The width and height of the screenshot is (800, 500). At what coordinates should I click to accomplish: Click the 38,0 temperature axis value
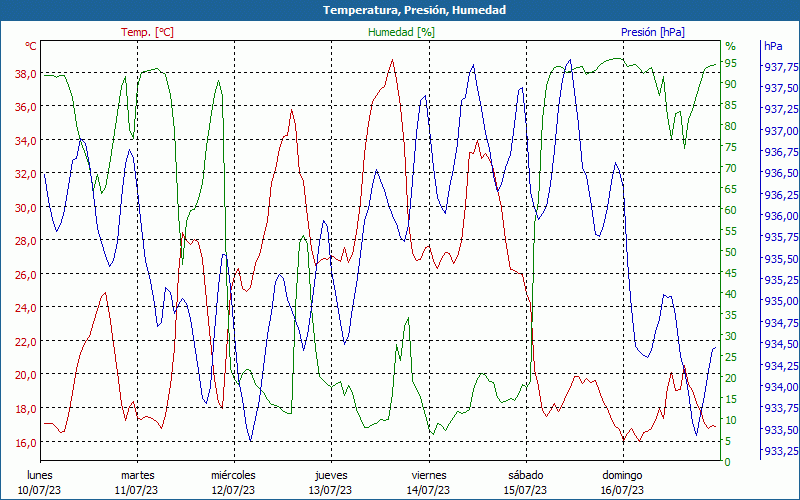(26, 73)
